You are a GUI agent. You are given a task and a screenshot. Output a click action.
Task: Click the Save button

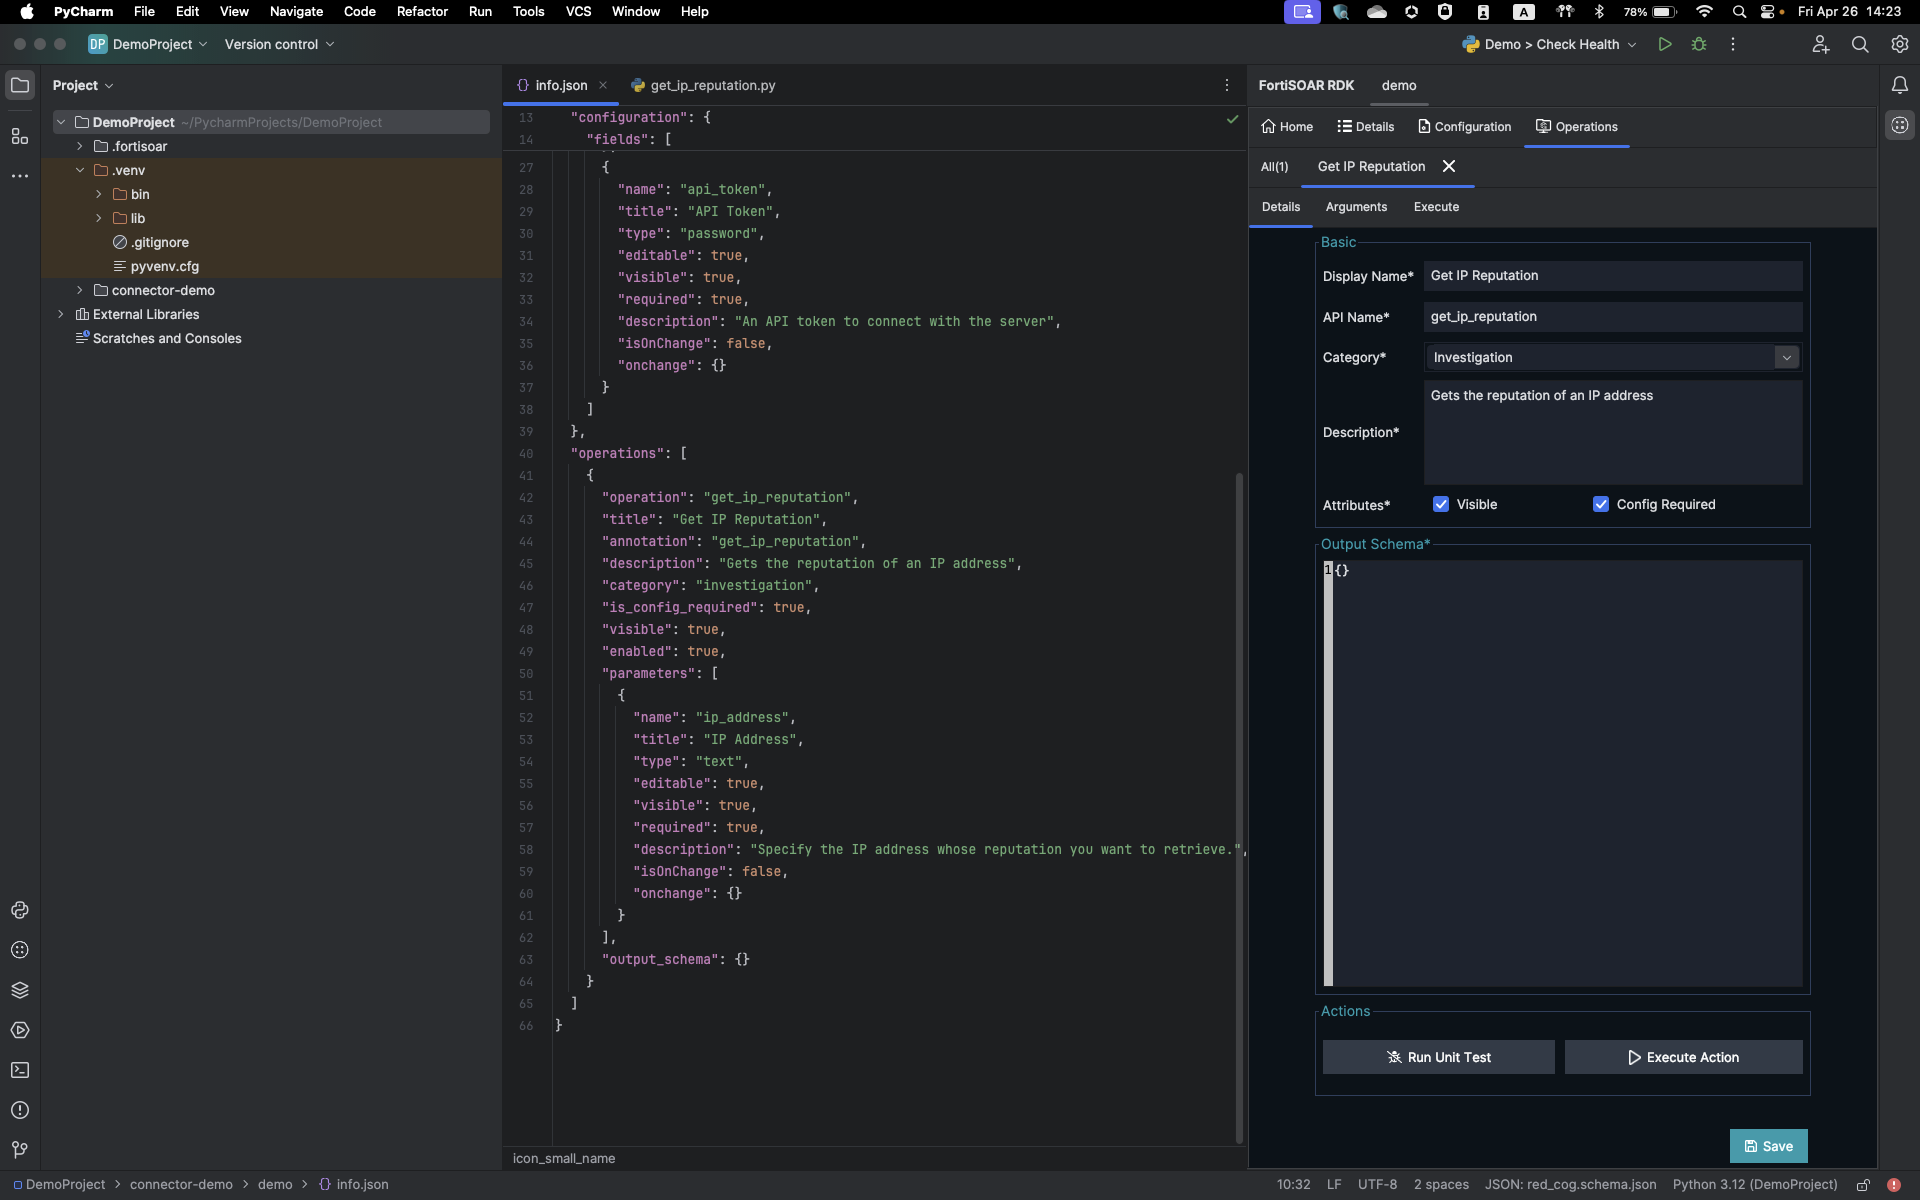(x=1768, y=1146)
